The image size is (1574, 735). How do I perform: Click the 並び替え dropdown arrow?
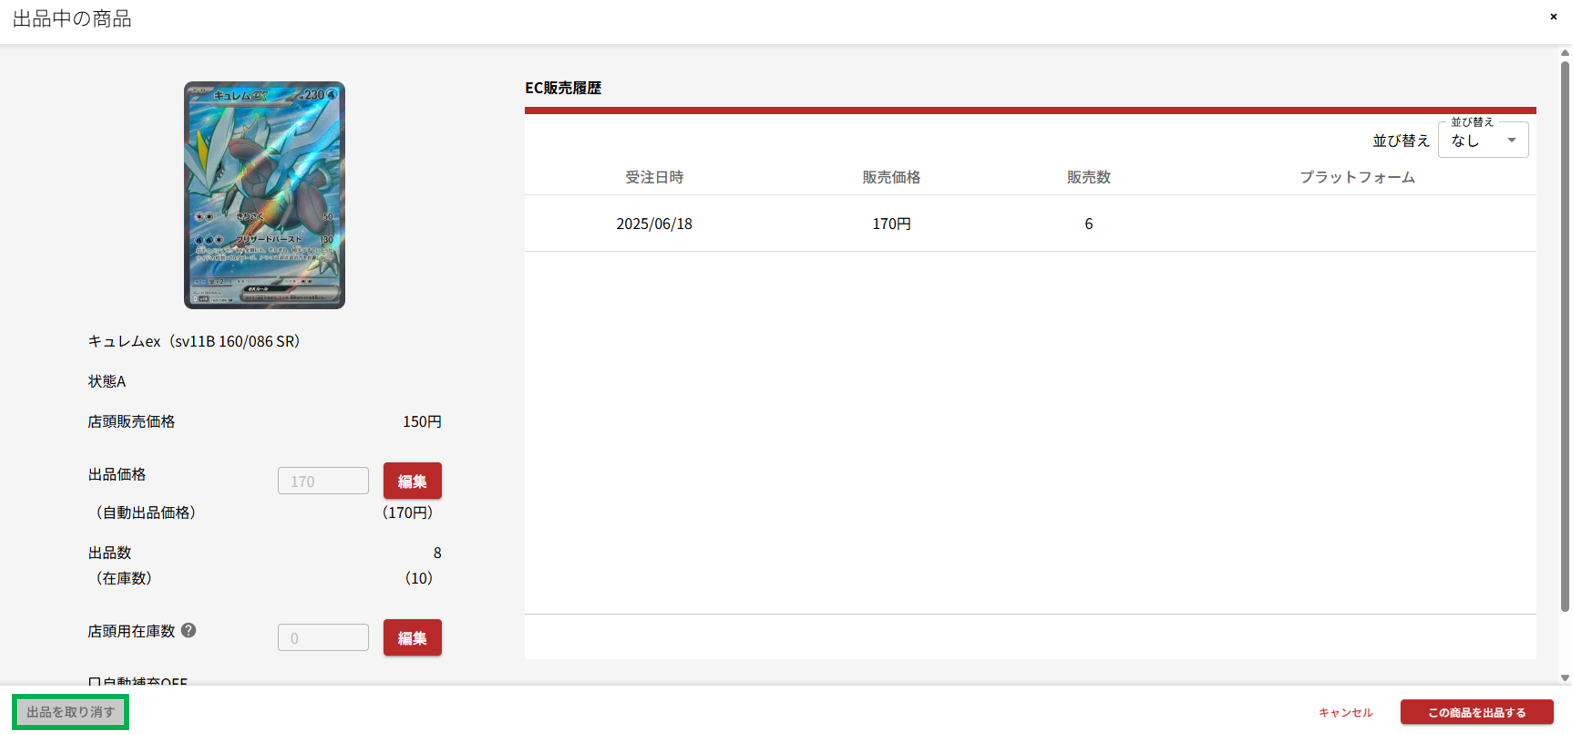click(1511, 141)
